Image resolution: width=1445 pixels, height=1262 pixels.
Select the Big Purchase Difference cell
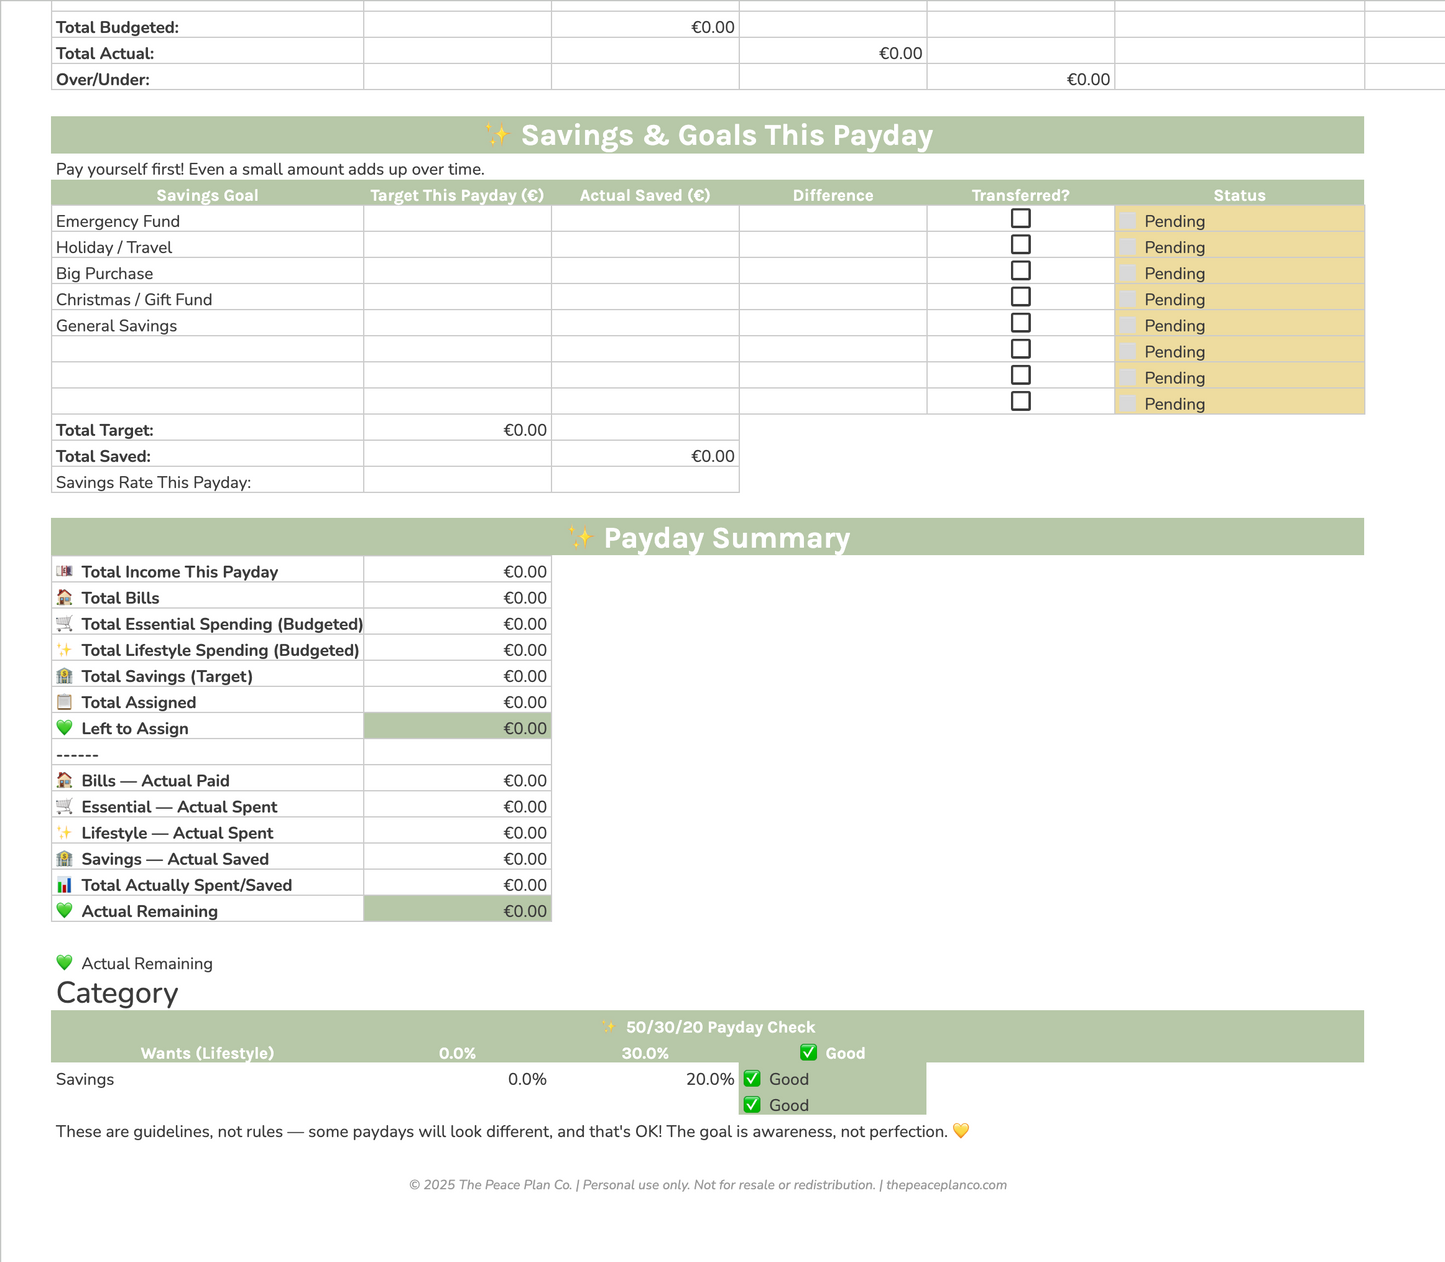coord(833,271)
